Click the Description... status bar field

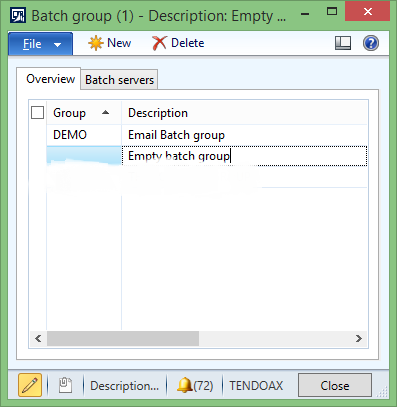(125, 386)
